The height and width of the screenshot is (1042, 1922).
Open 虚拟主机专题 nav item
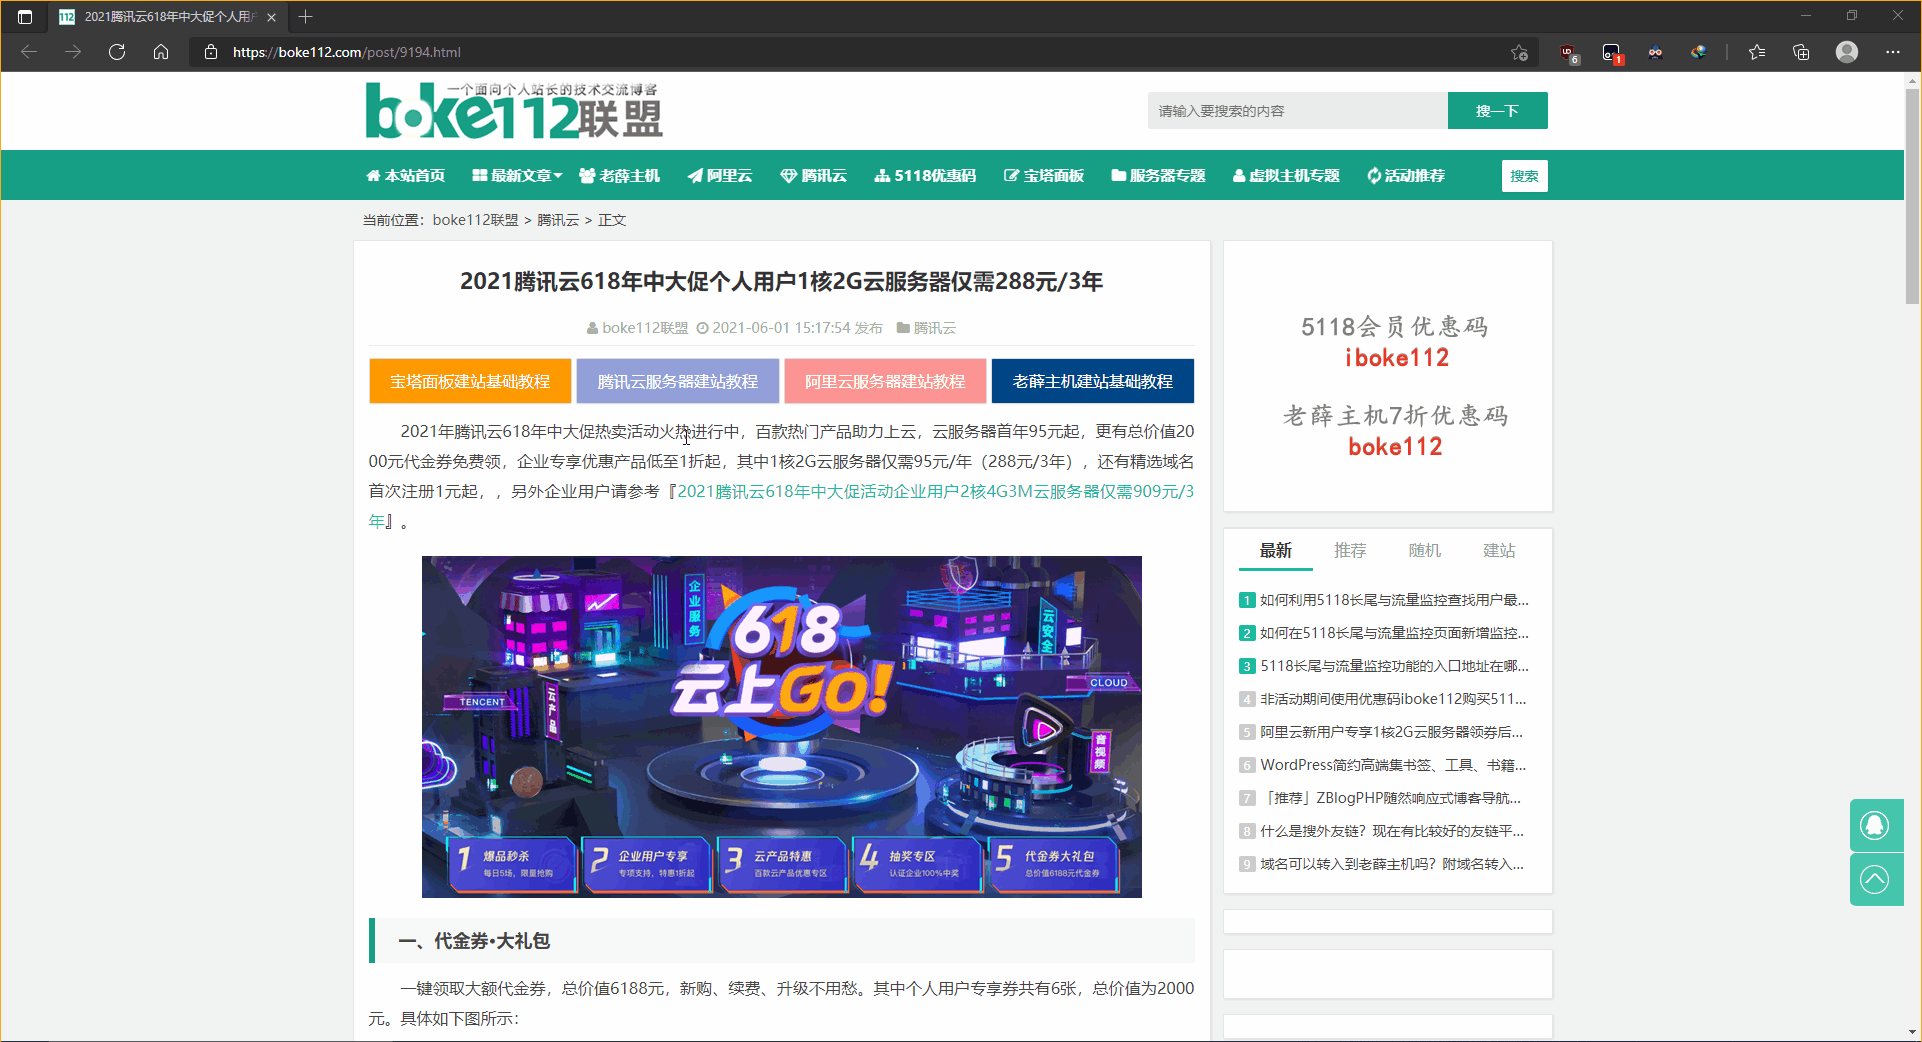(x=1286, y=176)
